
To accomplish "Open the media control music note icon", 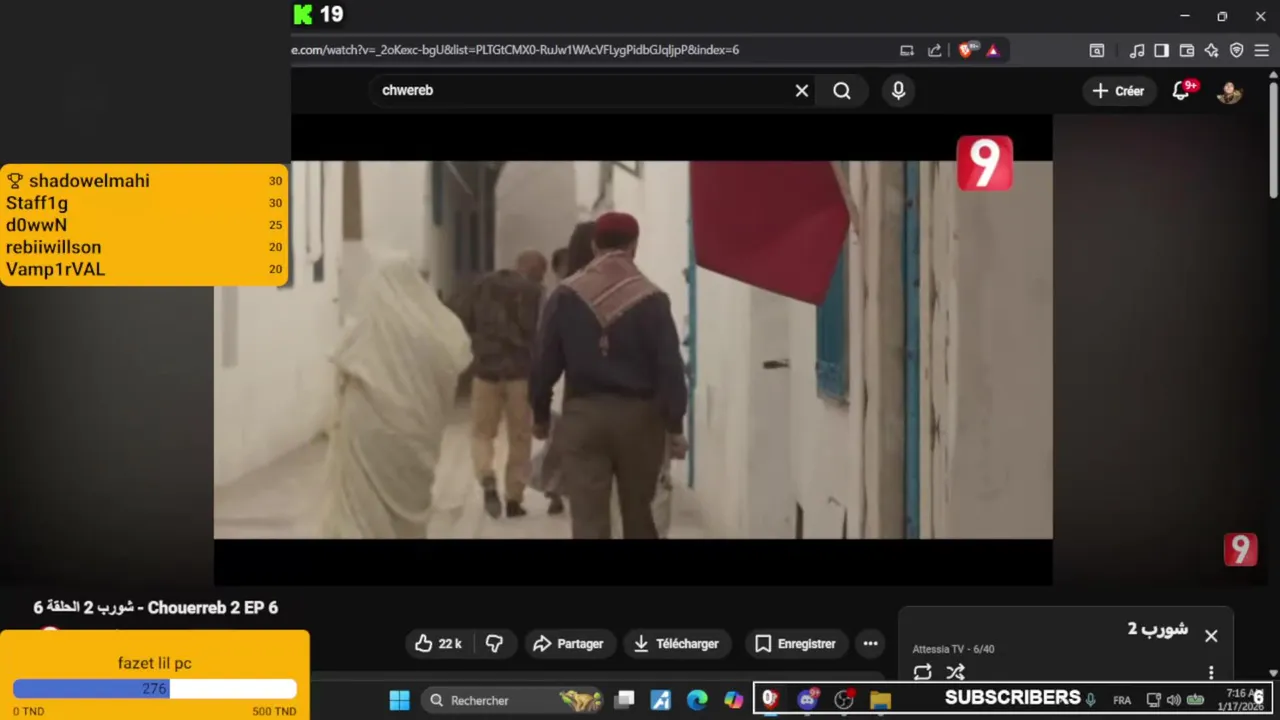I will 1137,50.
